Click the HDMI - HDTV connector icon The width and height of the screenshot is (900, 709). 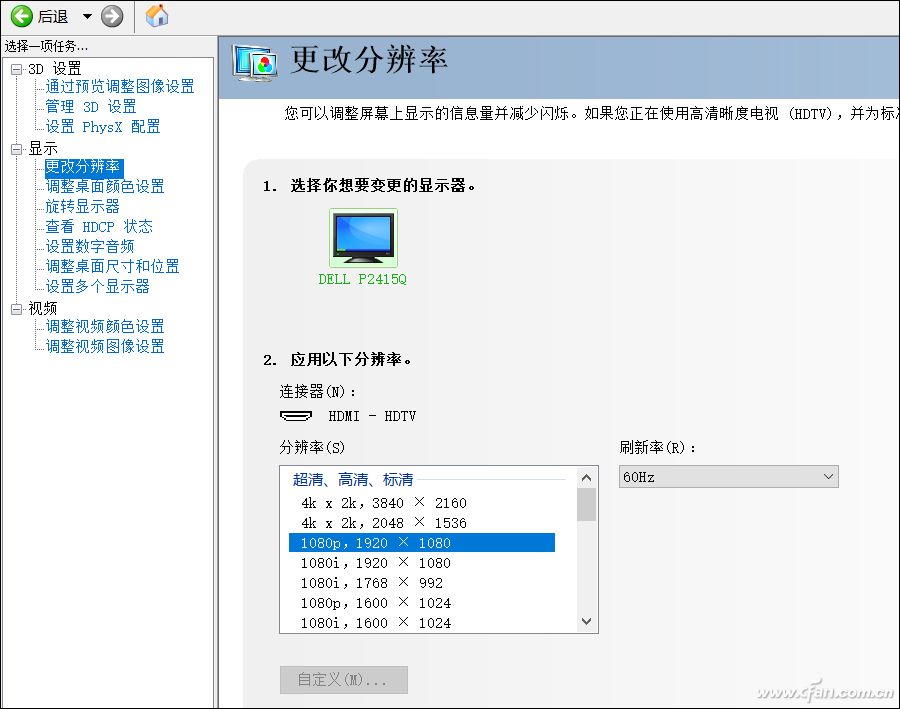pyautogui.click(x=296, y=416)
